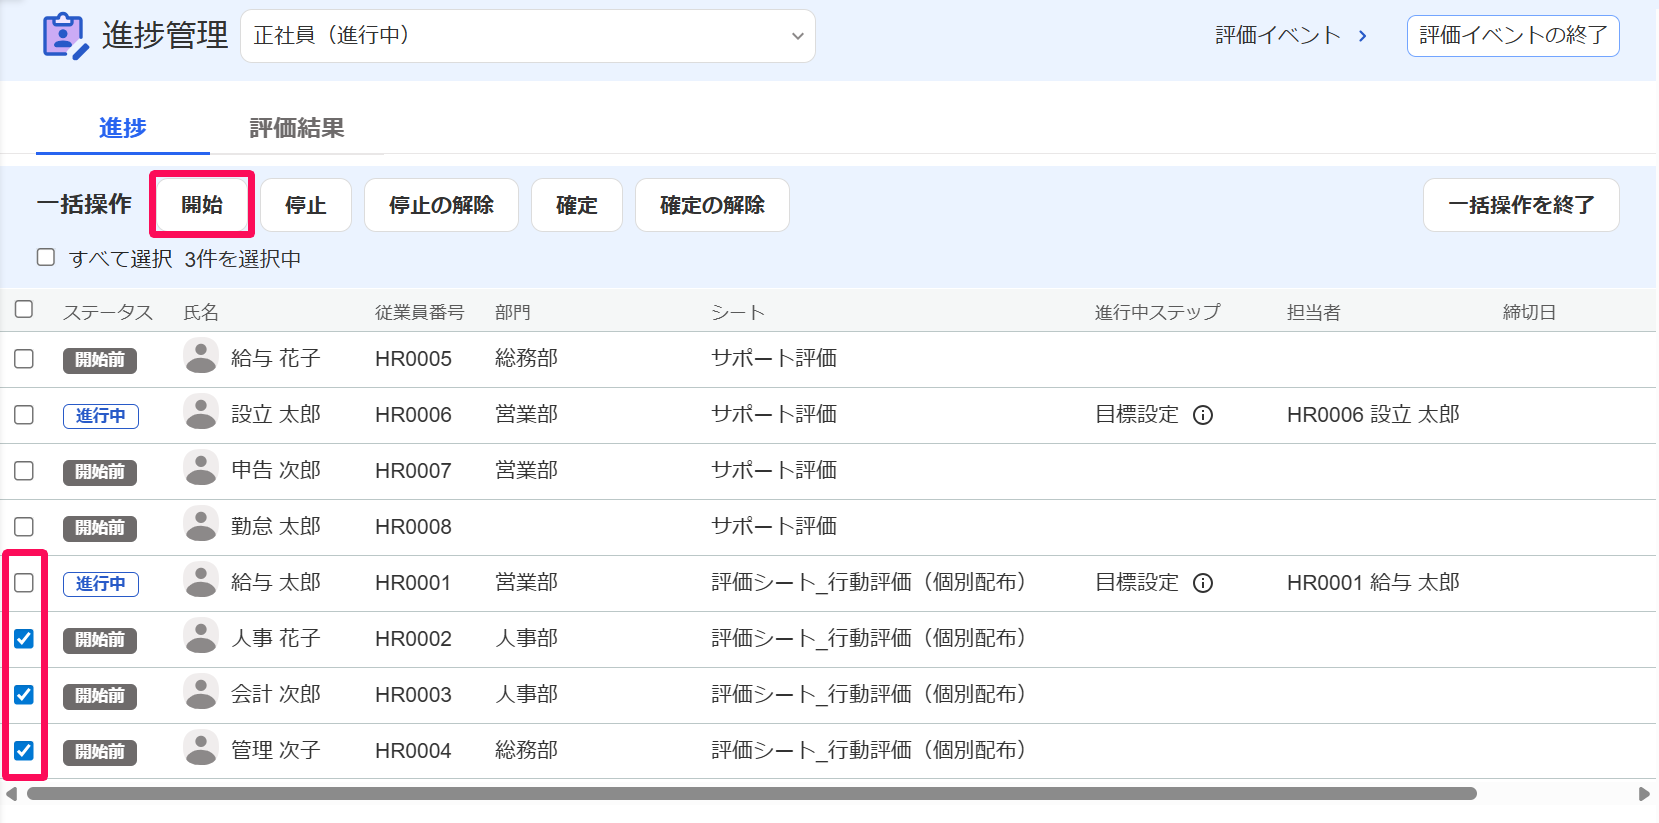Open the 正社員（進行中） event dropdown
1659x823 pixels.
[528, 36]
